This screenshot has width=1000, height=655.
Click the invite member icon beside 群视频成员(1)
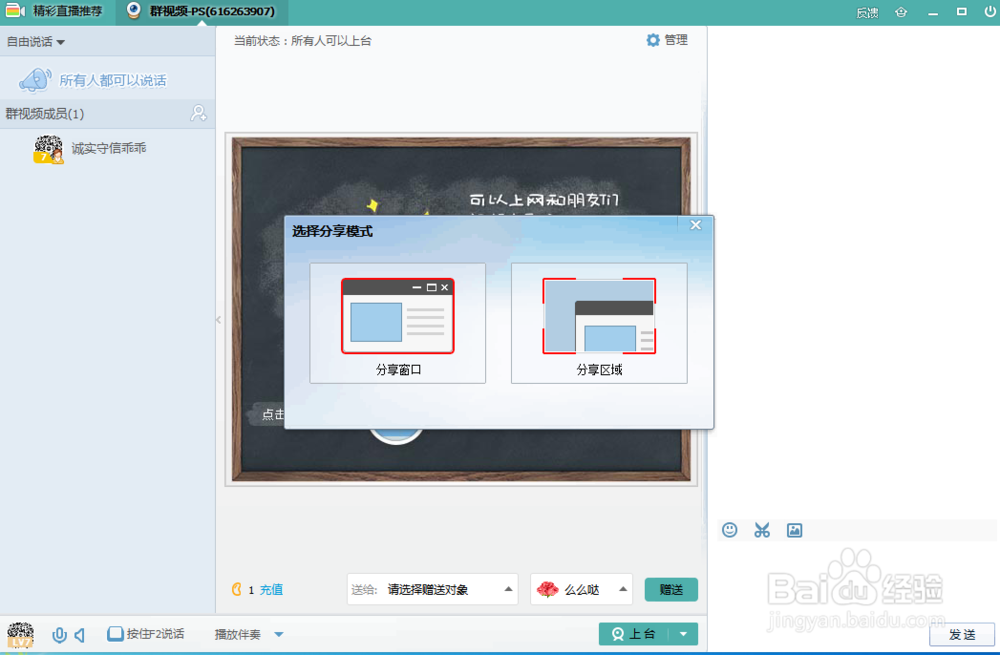(198, 113)
